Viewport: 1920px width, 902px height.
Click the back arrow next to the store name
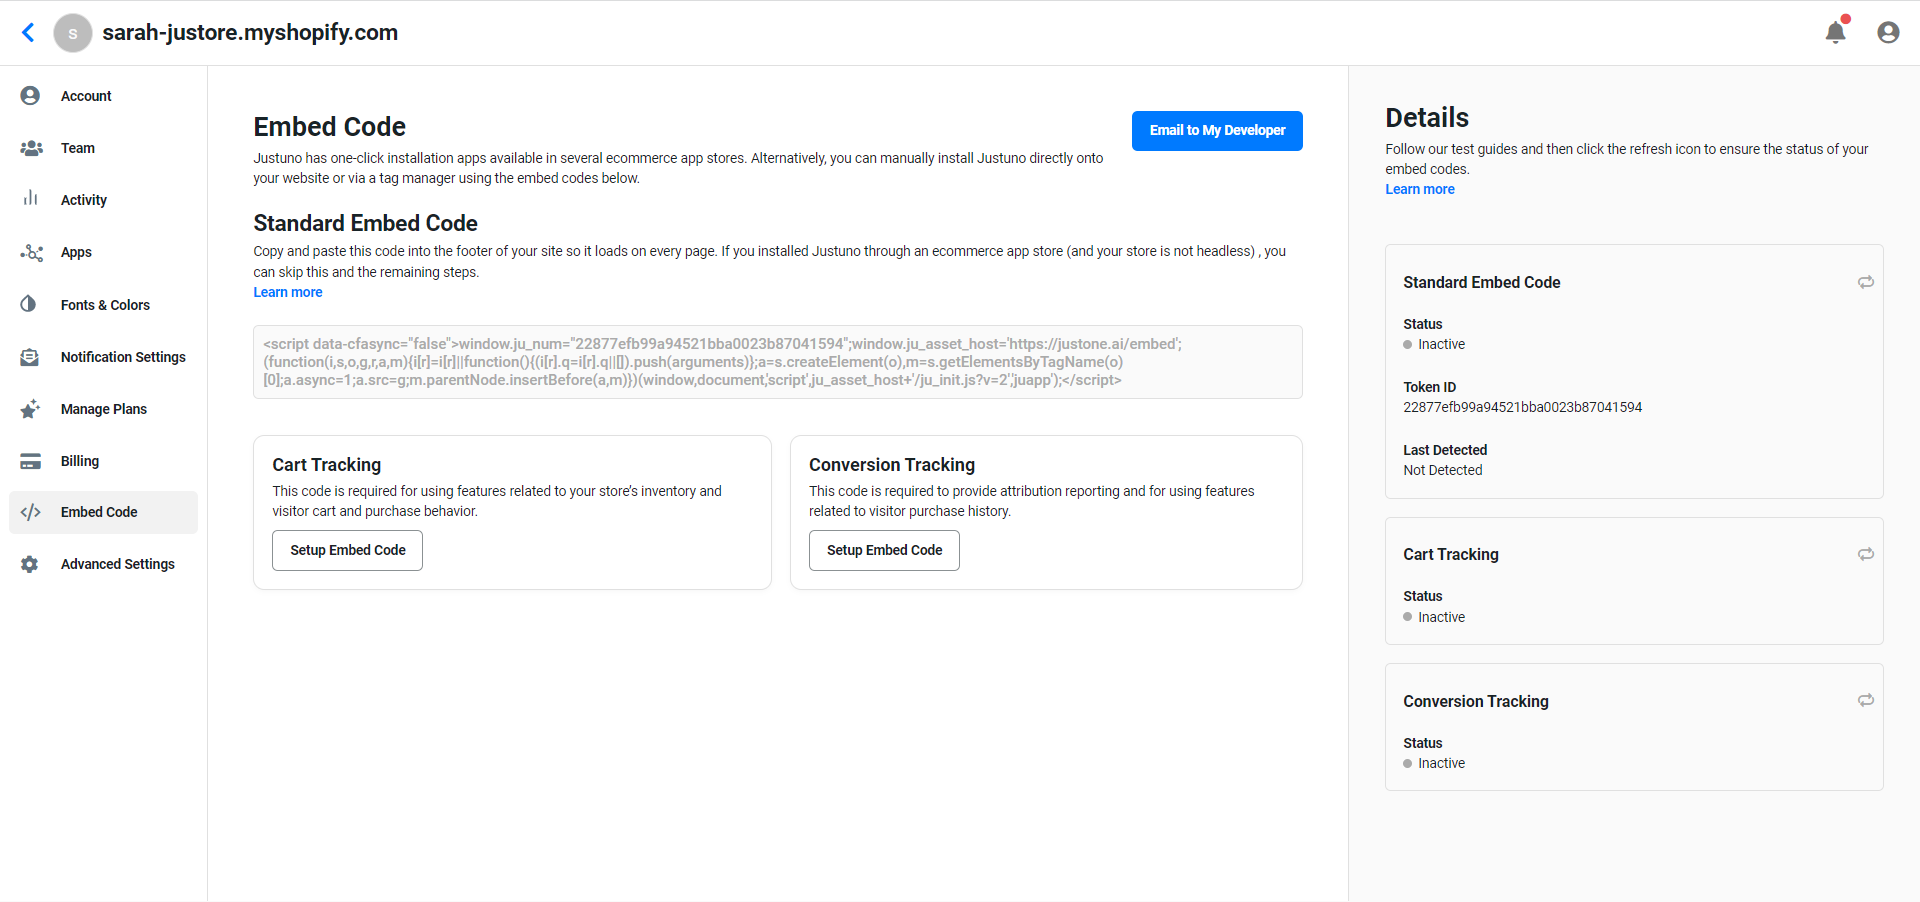click(28, 32)
